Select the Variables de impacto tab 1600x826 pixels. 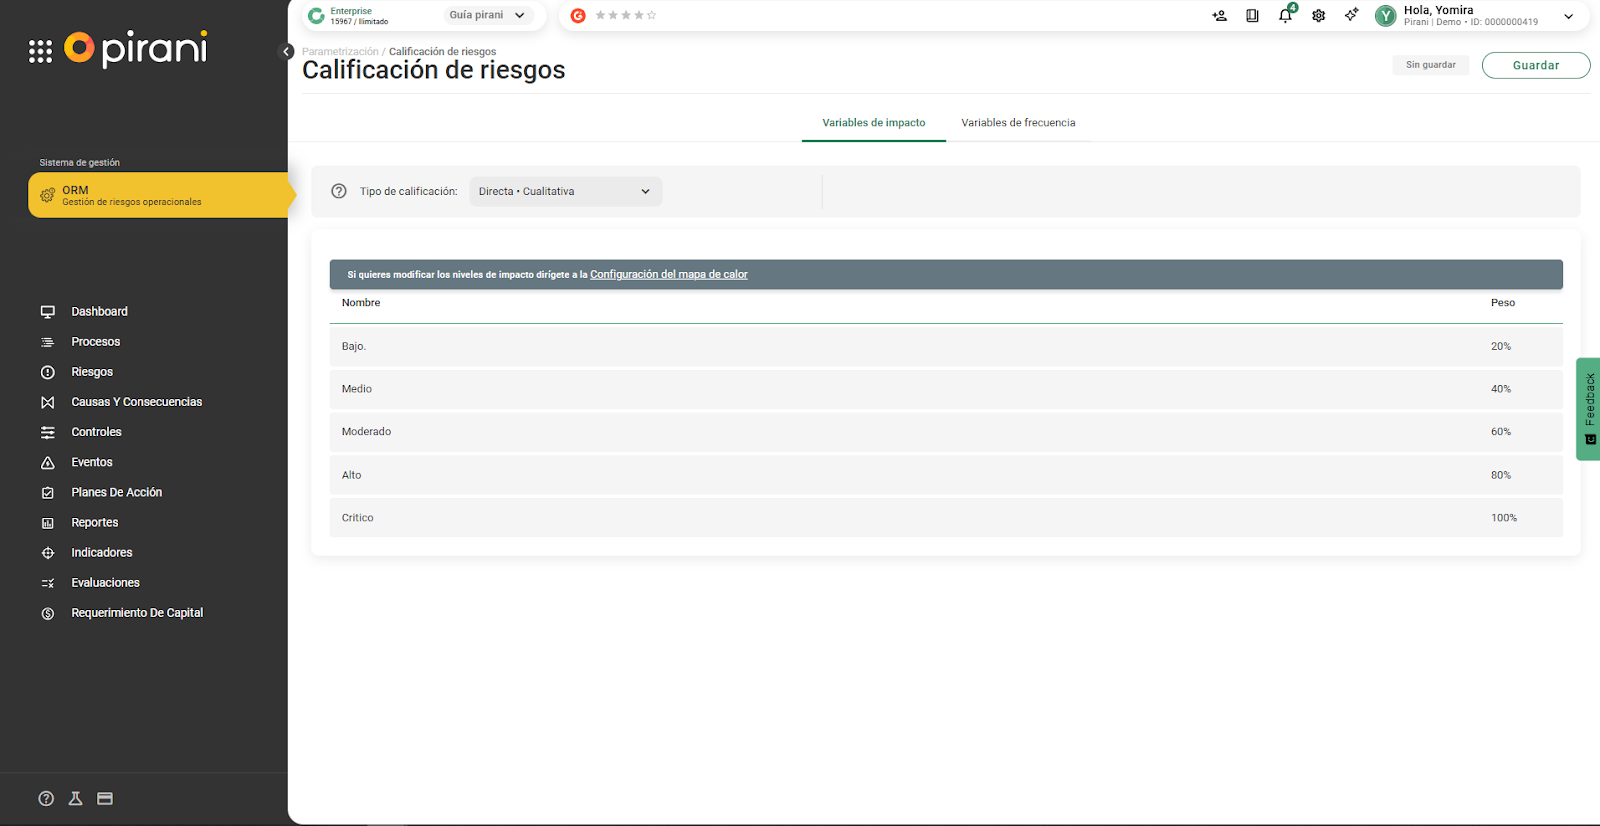click(873, 123)
